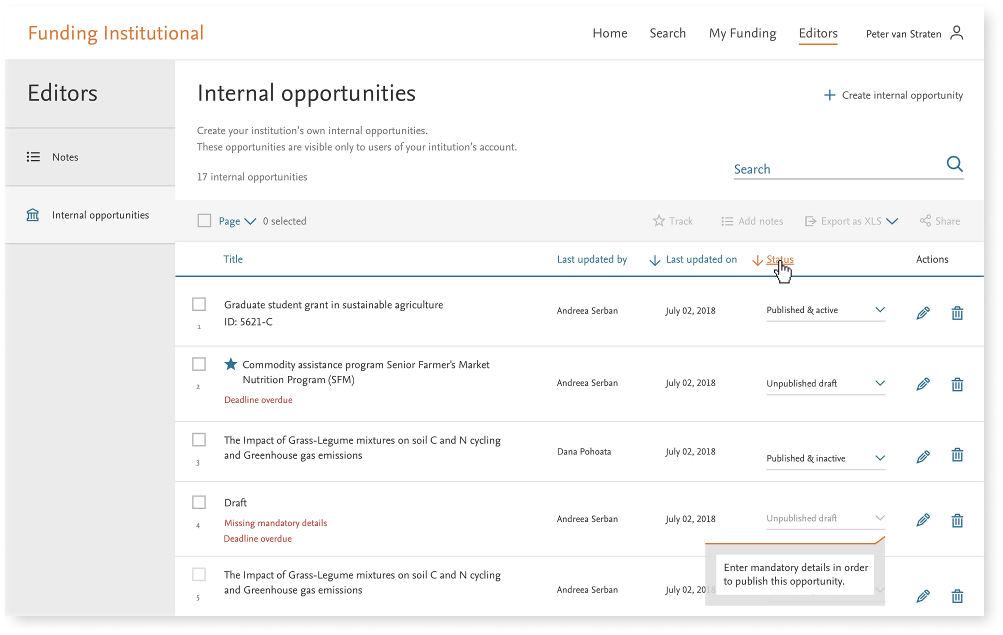The image size is (1003, 635).
Task: Check the row 5 Grass-Legume checkbox
Action: pyautogui.click(x=199, y=574)
